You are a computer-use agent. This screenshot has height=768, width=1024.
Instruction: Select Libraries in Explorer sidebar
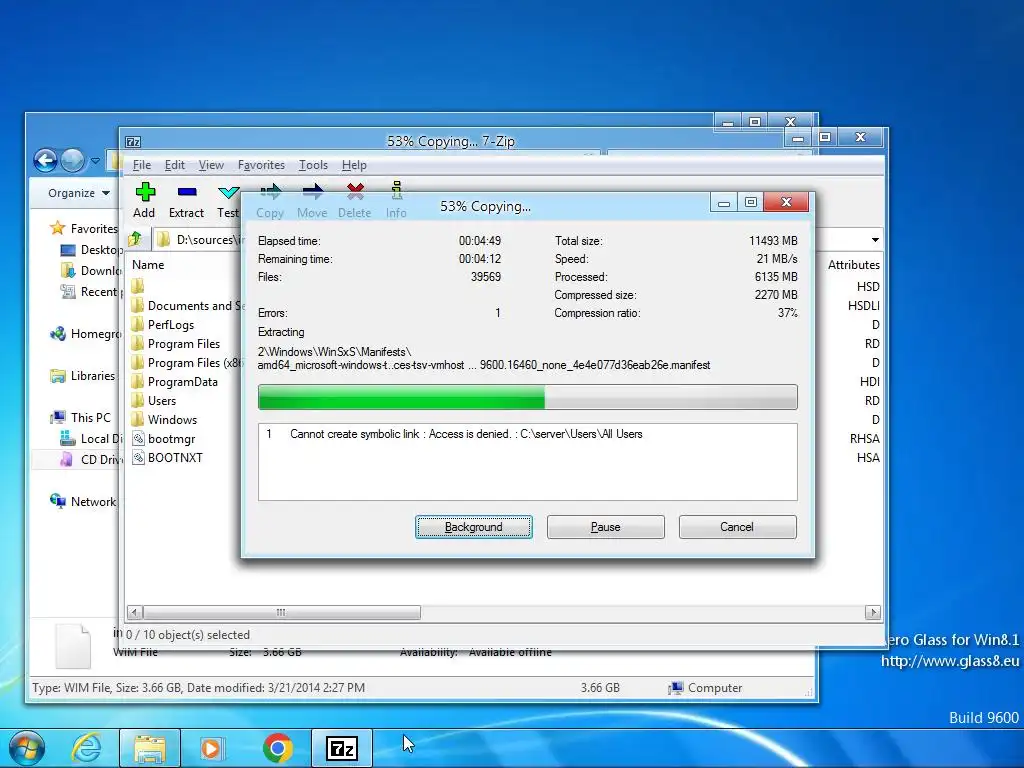coord(83,376)
